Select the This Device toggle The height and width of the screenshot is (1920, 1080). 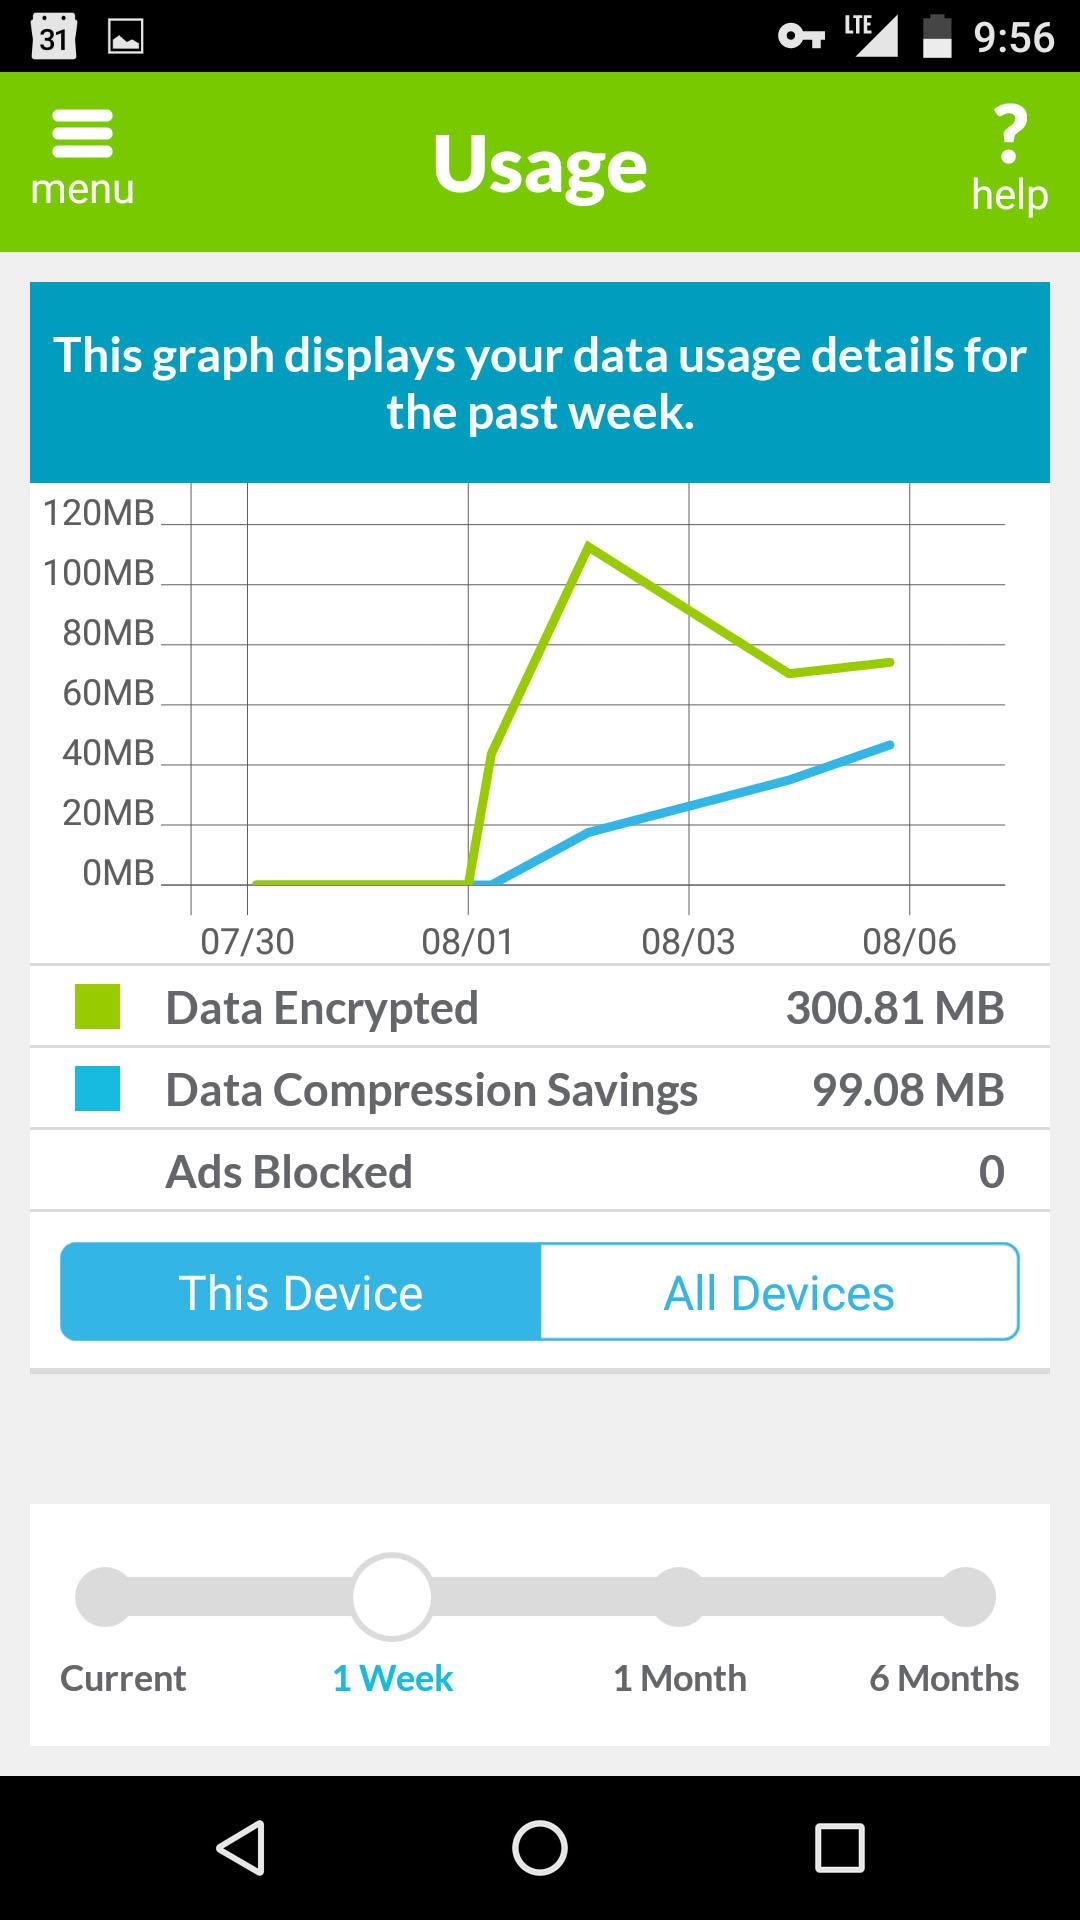(301, 1292)
